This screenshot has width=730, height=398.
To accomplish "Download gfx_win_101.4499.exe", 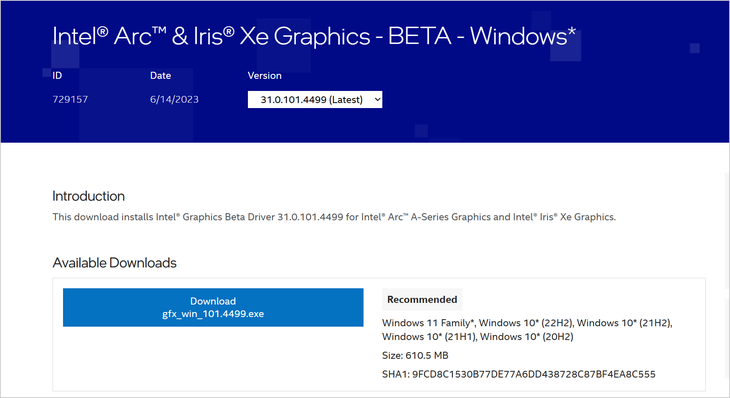I will pos(213,307).
